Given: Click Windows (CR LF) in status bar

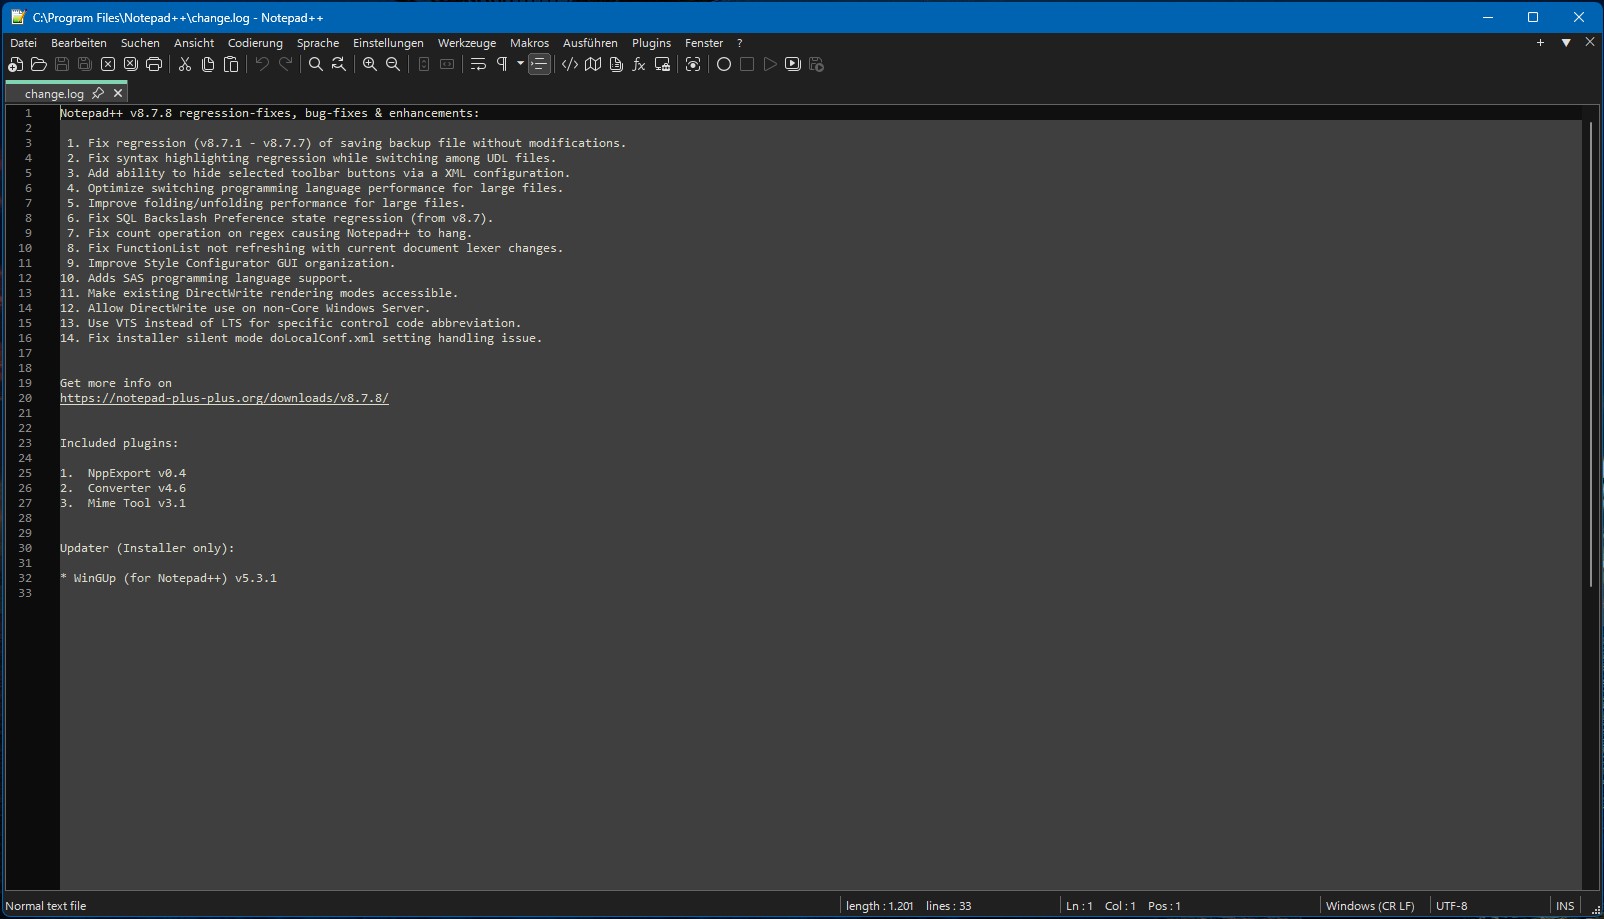Looking at the screenshot, I should coord(1370,906).
